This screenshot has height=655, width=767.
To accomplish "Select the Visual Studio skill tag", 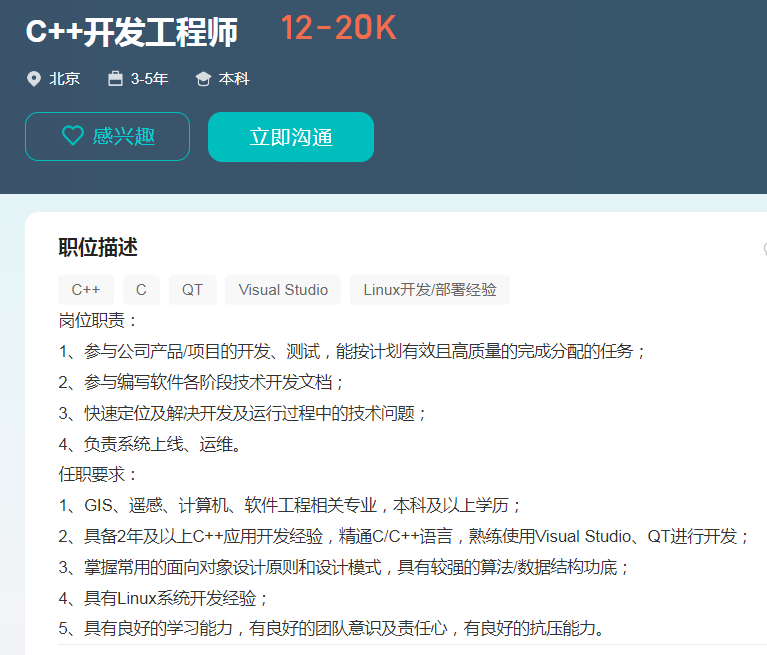I will [283, 290].
